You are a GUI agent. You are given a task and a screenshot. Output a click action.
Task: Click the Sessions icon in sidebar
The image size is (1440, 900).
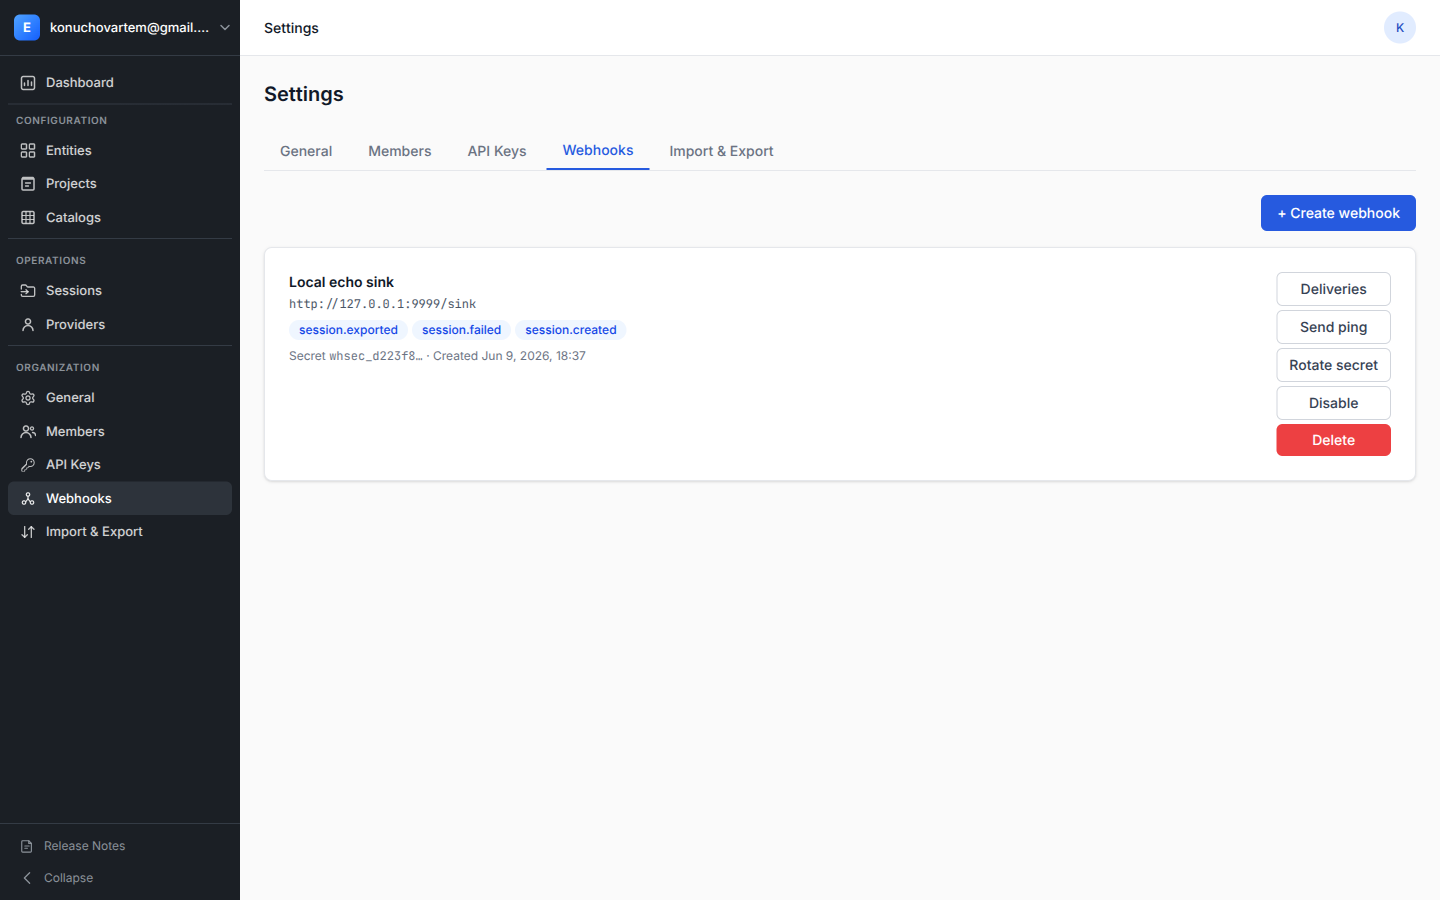[x=28, y=291]
